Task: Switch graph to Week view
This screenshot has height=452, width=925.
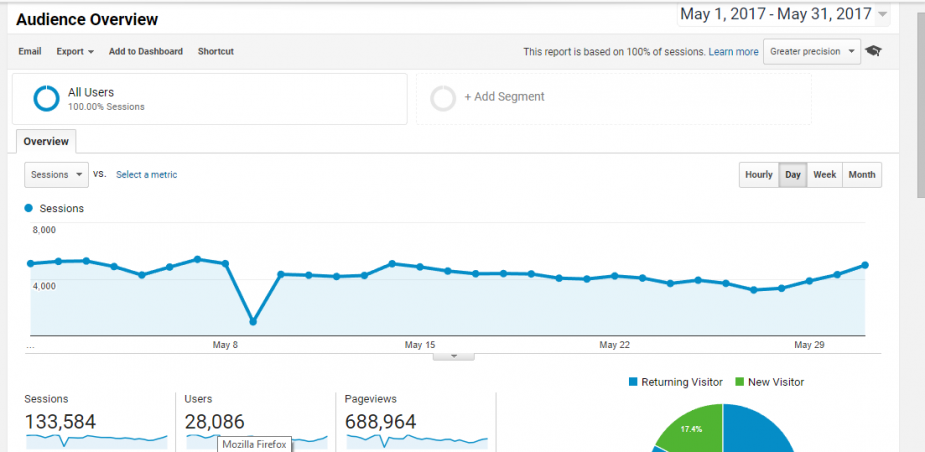Action: click(825, 175)
